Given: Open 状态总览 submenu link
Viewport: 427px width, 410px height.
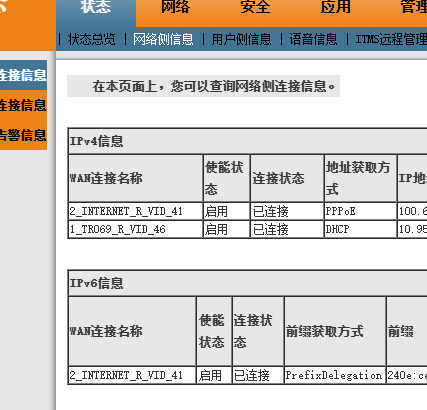Looking at the screenshot, I should click(x=92, y=39).
